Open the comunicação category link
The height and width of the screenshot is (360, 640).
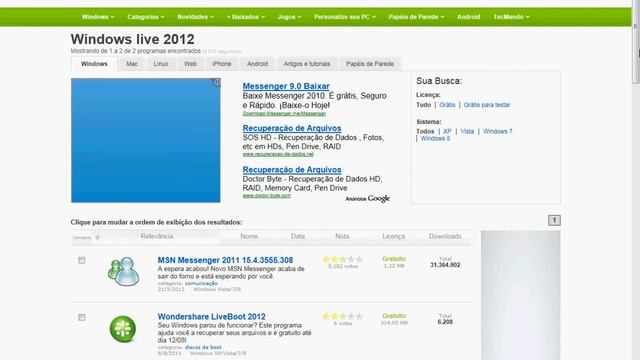pyautogui.click(x=201, y=283)
